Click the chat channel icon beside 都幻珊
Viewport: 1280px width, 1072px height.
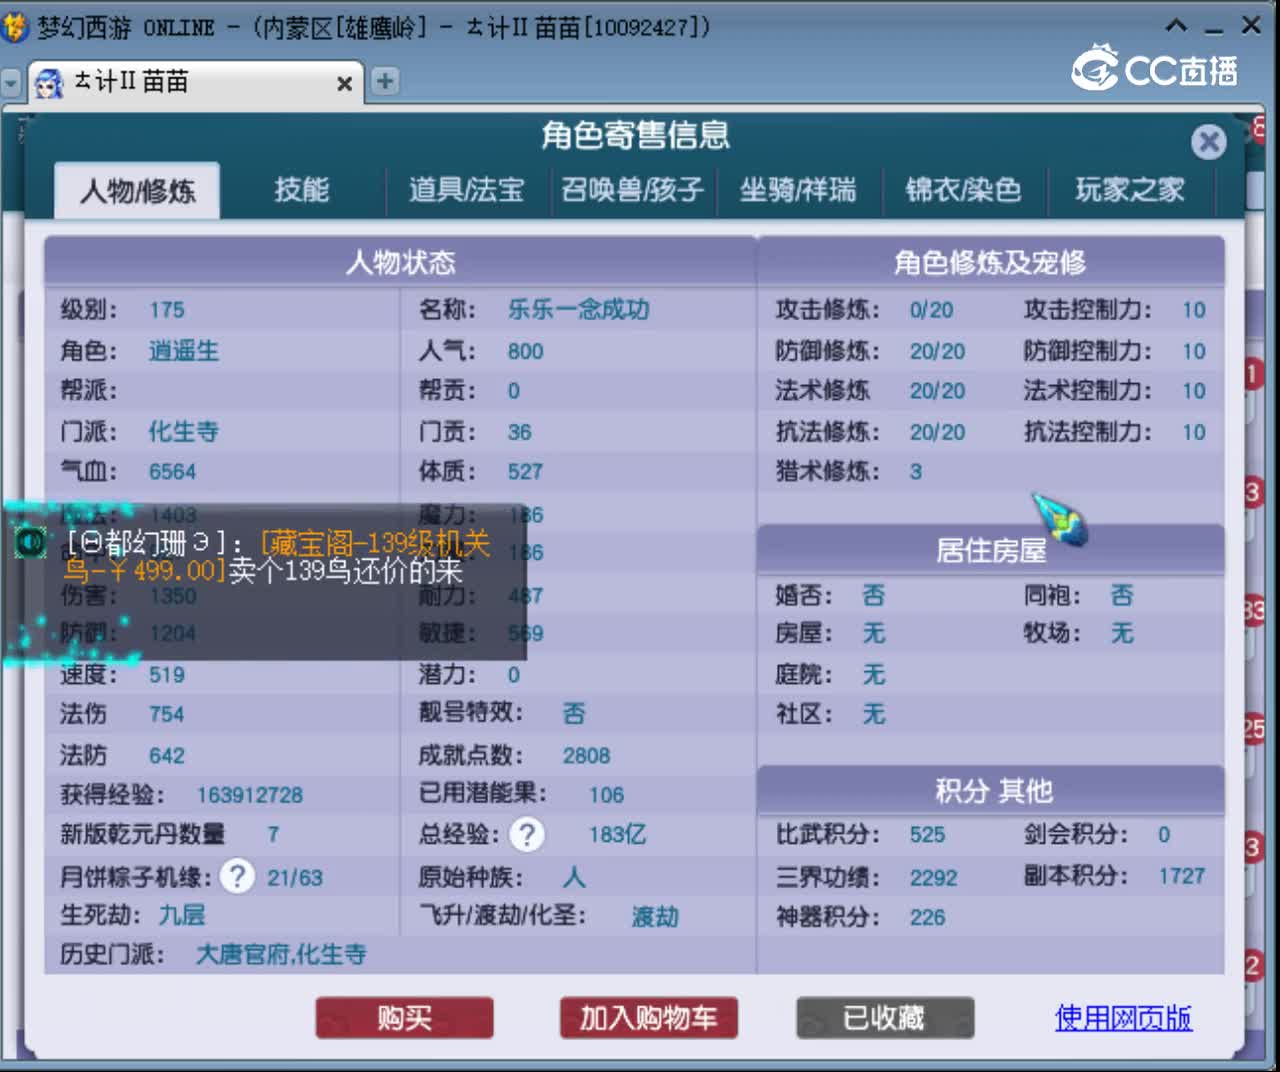pos(31,543)
